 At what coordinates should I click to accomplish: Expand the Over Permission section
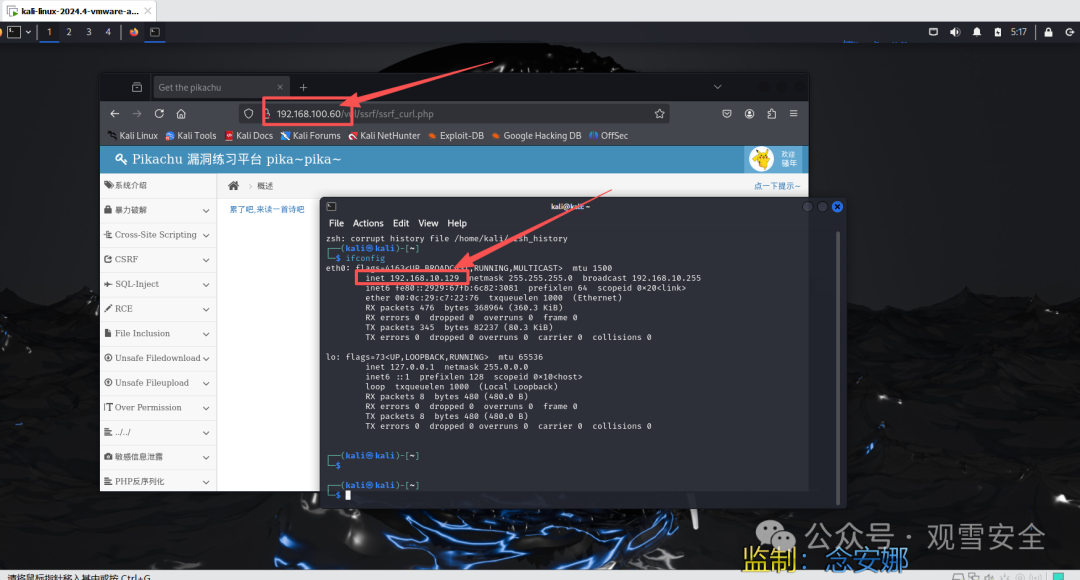158,408
